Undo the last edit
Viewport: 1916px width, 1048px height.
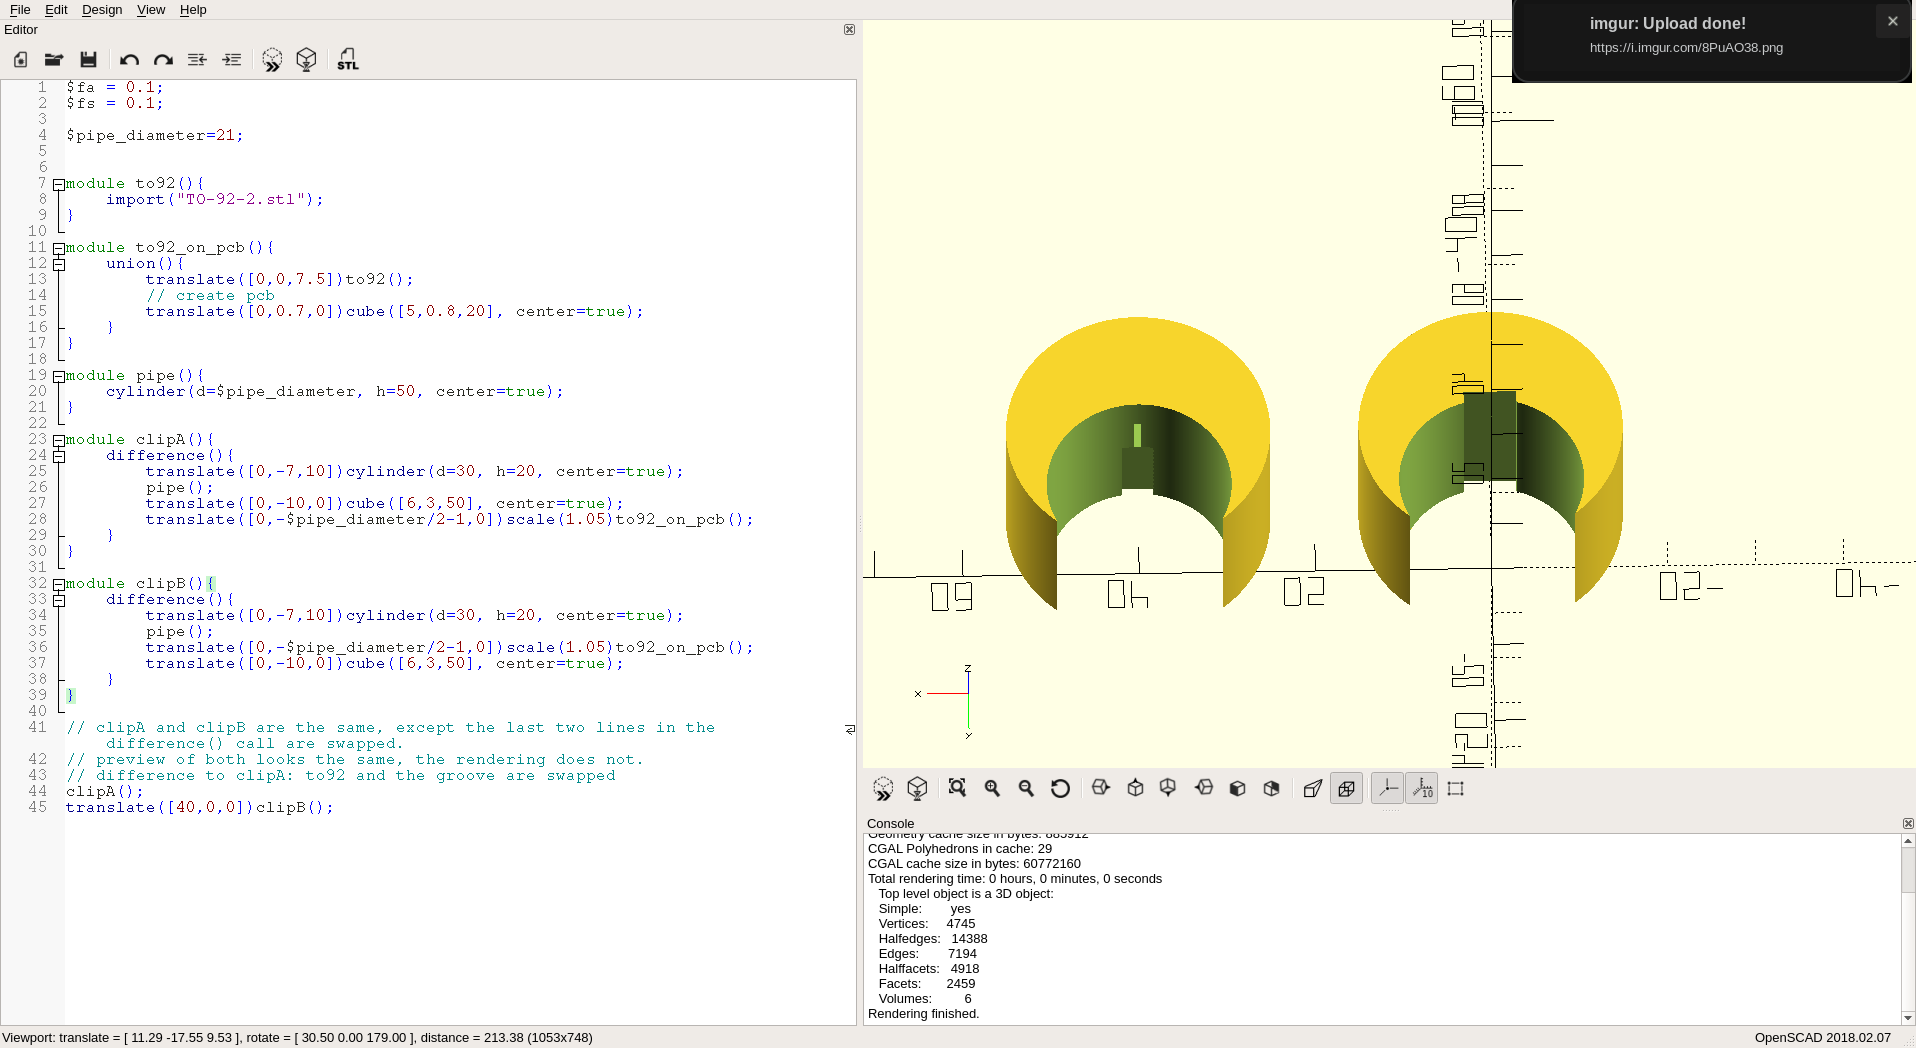[128, 60]
